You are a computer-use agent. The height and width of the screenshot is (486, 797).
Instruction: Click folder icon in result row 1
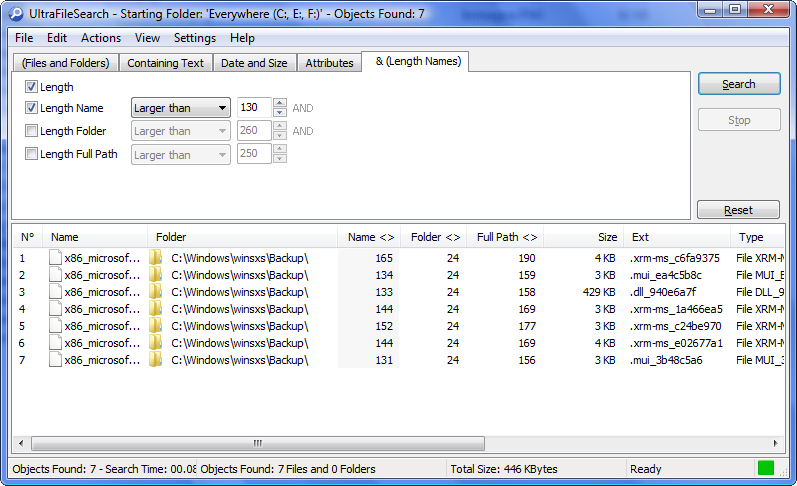tap(156, 257)
